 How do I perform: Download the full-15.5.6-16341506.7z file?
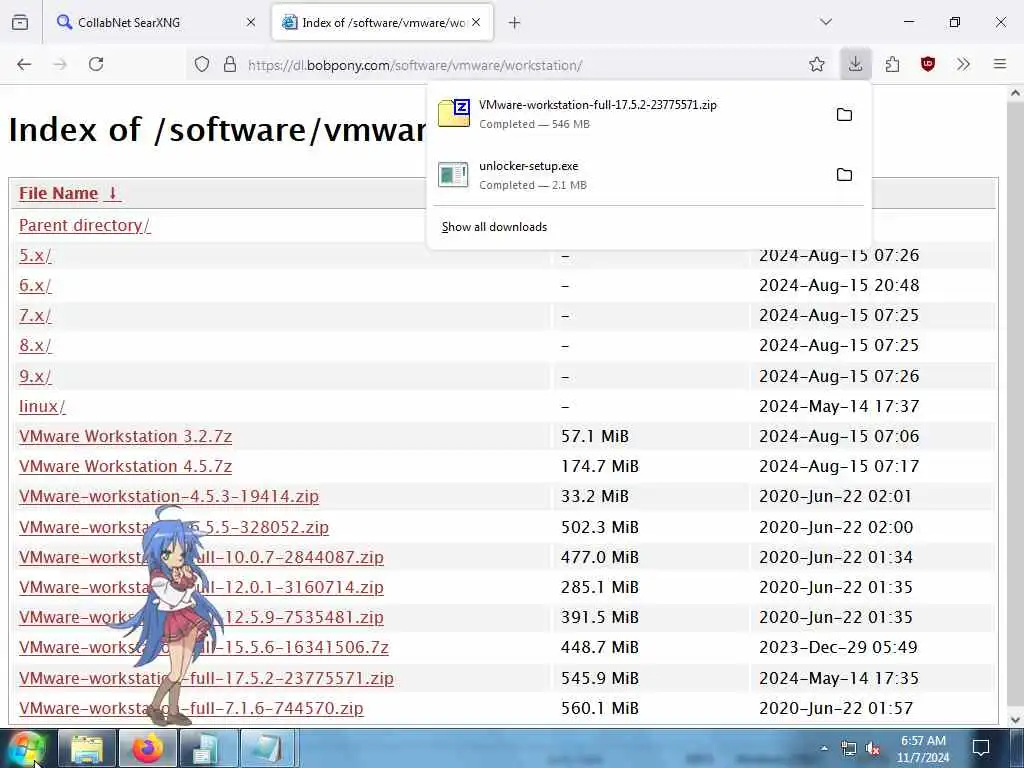click(x=204, y=647)
